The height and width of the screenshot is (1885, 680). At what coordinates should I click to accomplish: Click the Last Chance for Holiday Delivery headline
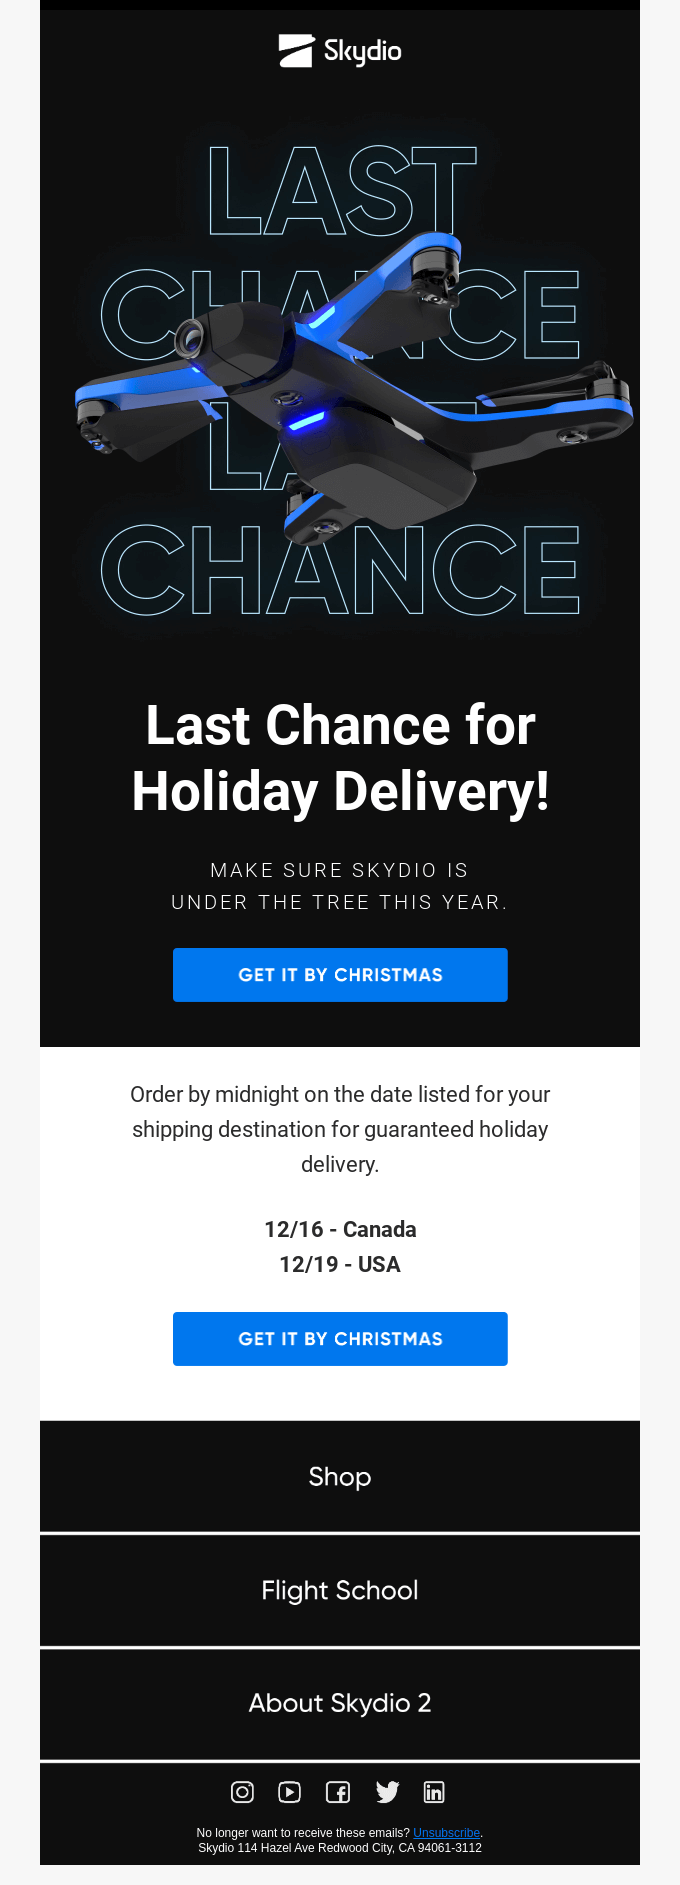[x=340, y=758]
